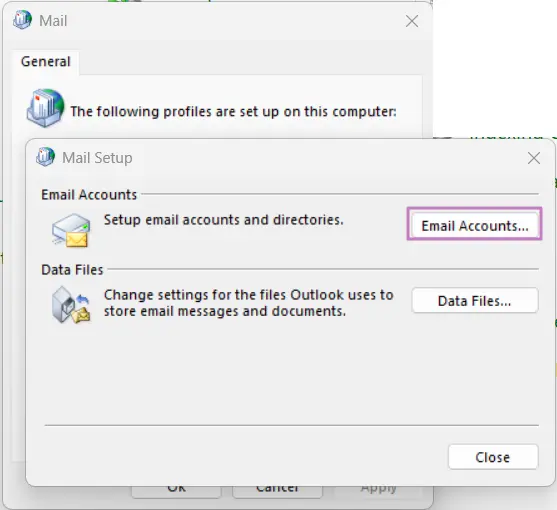Click the partially hidden Cancel button

277,492
